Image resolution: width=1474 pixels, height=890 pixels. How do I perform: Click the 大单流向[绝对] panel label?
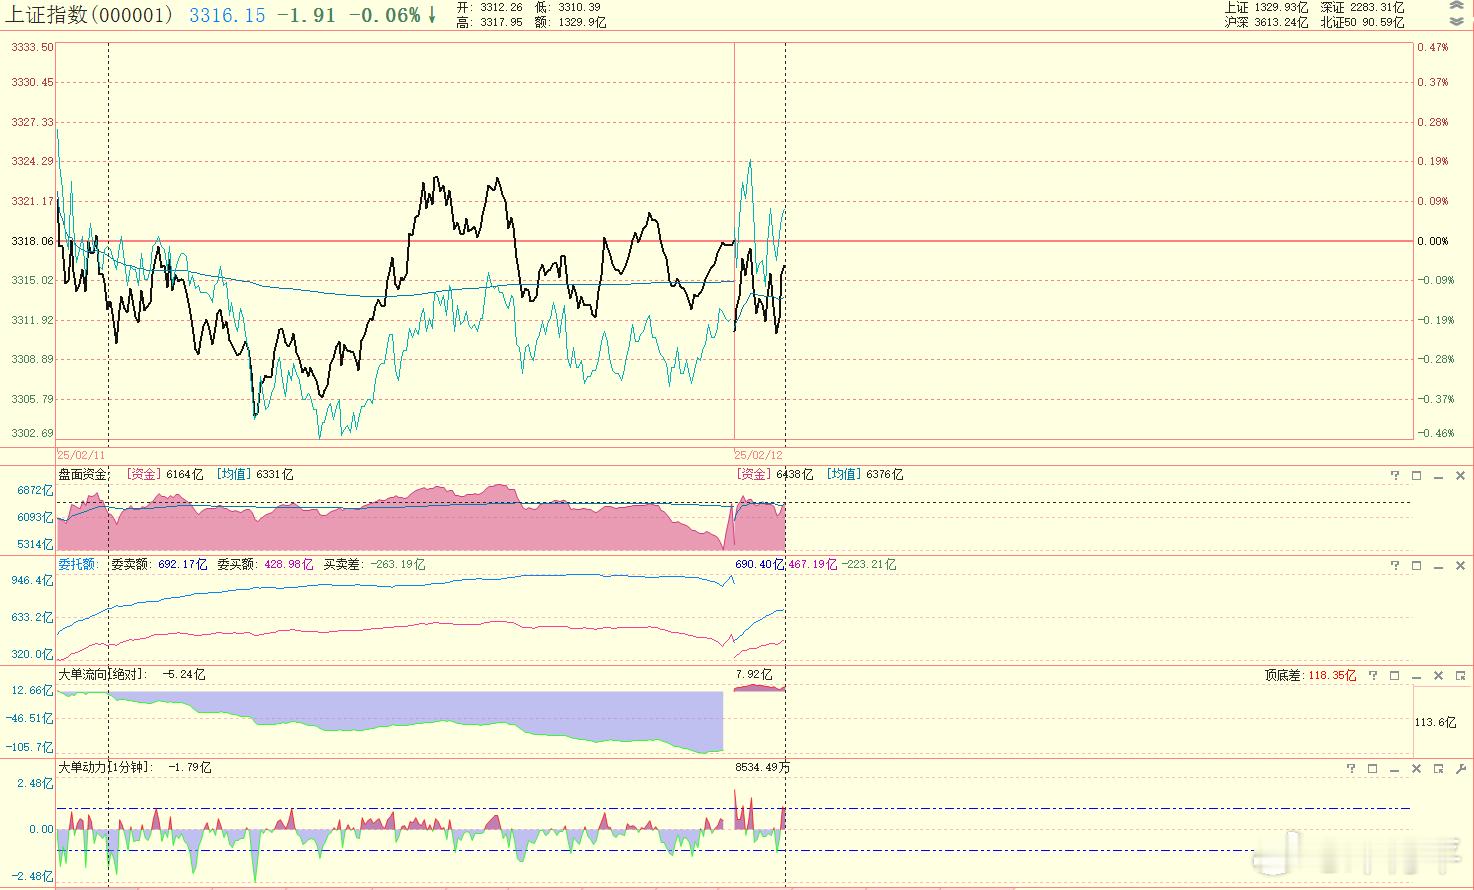[103, 674]
